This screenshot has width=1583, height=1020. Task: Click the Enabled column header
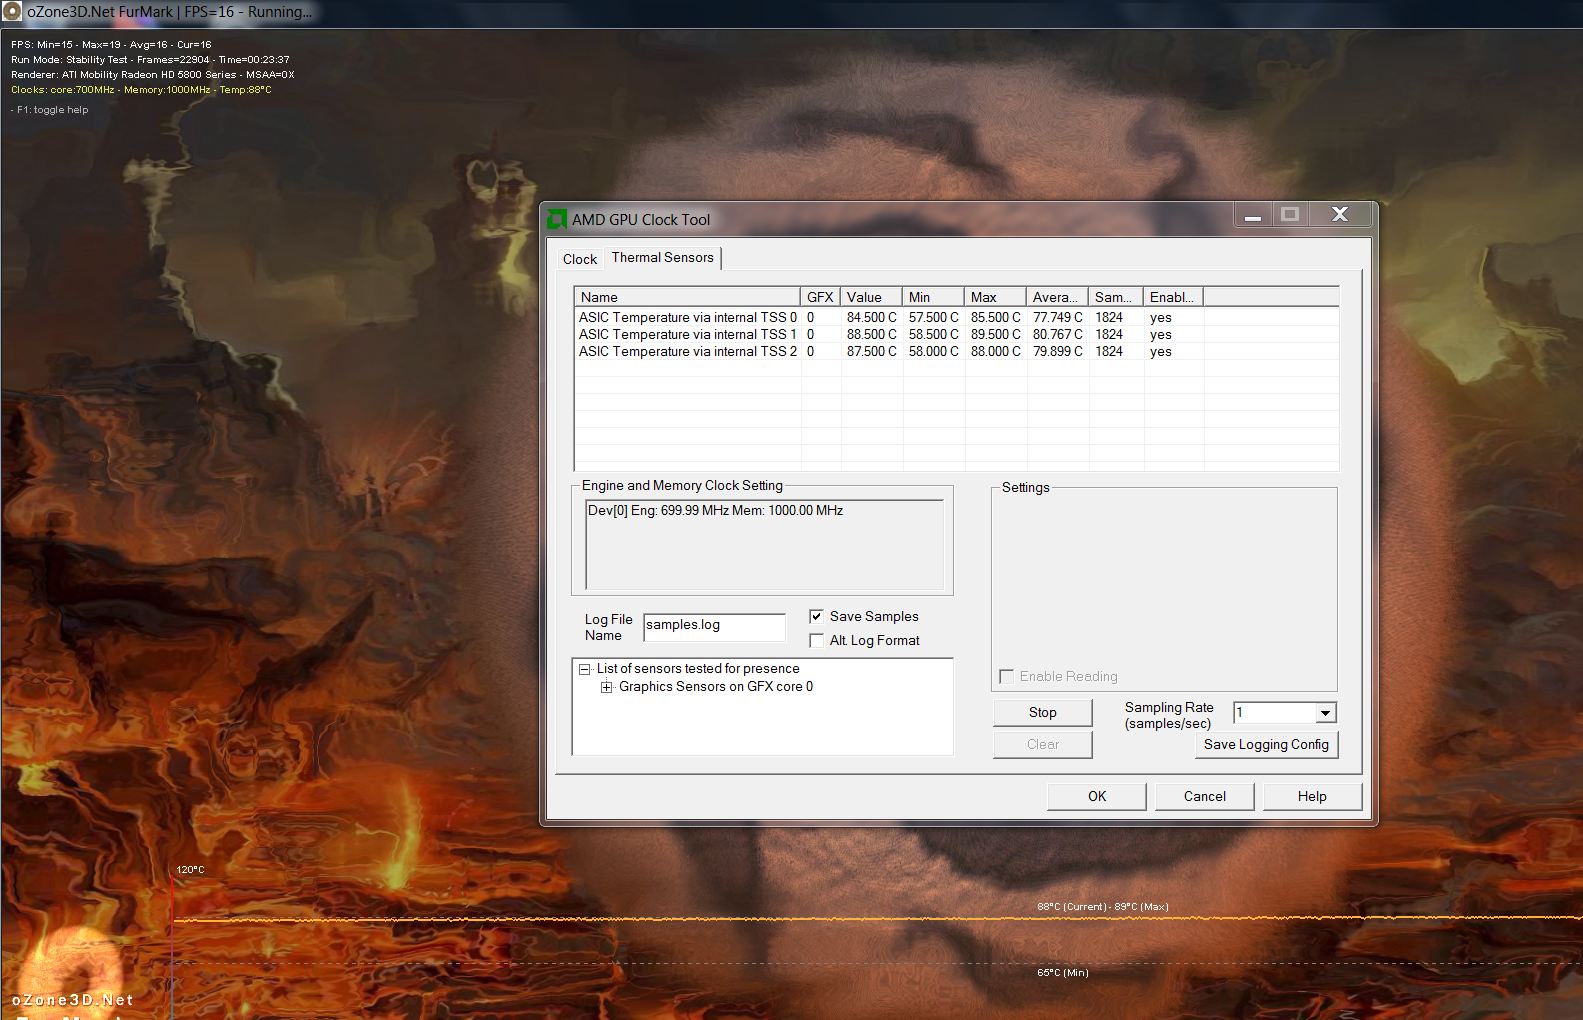point(1174,297)
